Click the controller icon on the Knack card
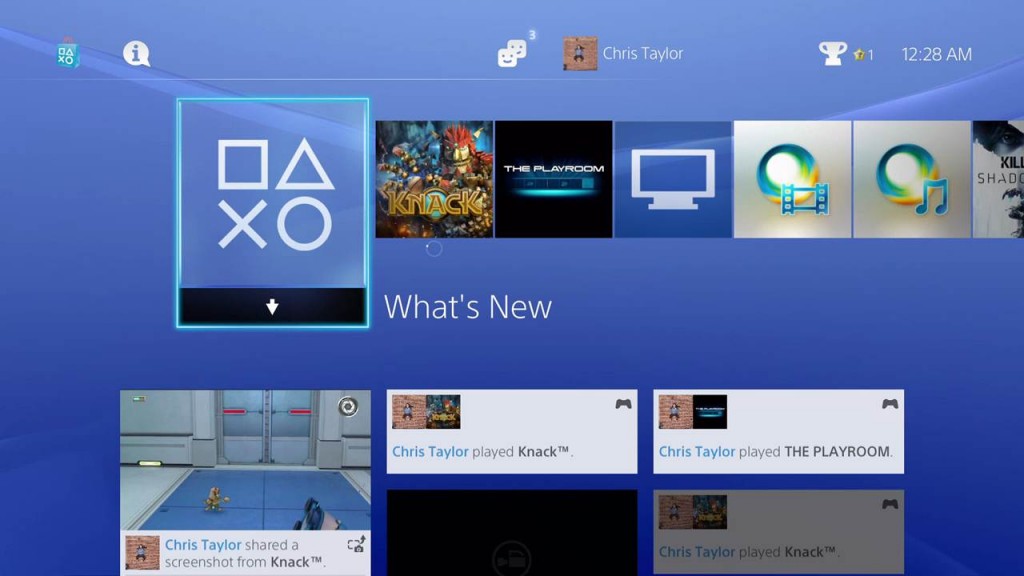The height and width of the screenshot is (576, 1024). [x=622, y=403]
